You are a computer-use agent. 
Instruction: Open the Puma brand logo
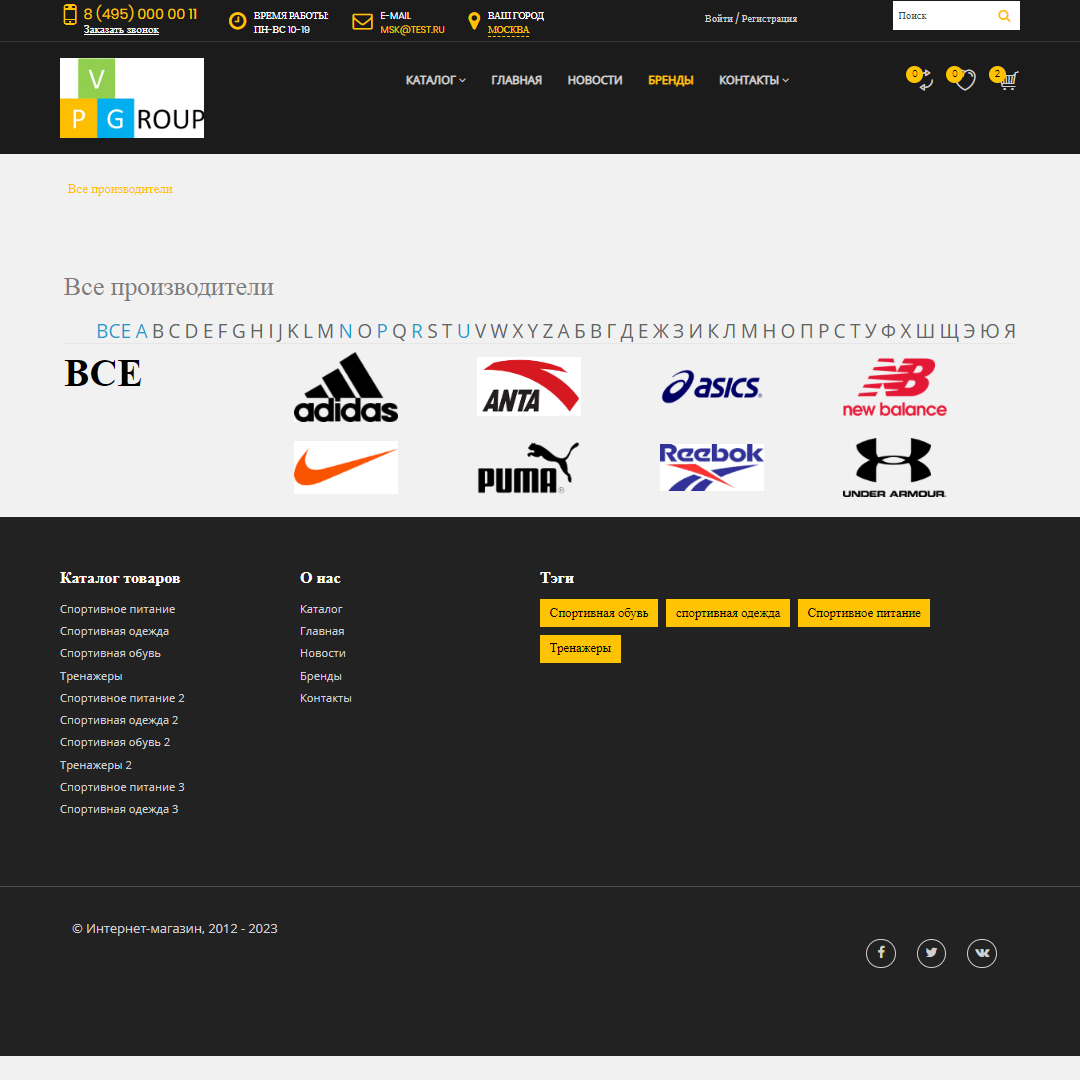point(528,467)
